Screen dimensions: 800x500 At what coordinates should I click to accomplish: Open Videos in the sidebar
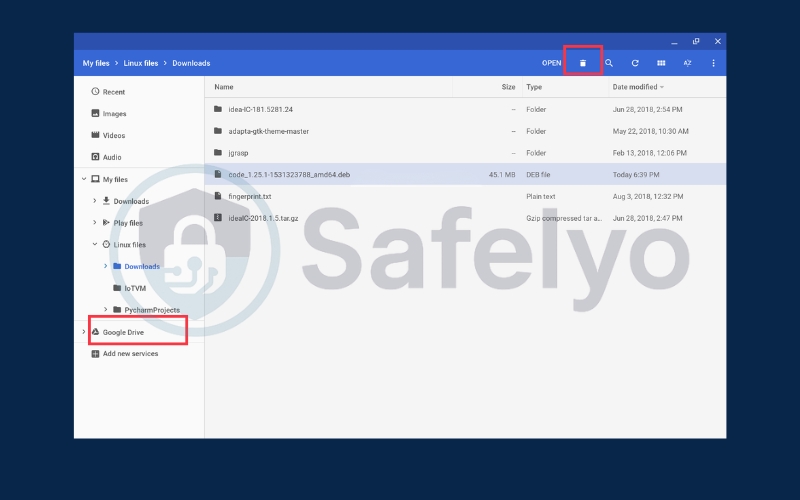coord(114,135)
